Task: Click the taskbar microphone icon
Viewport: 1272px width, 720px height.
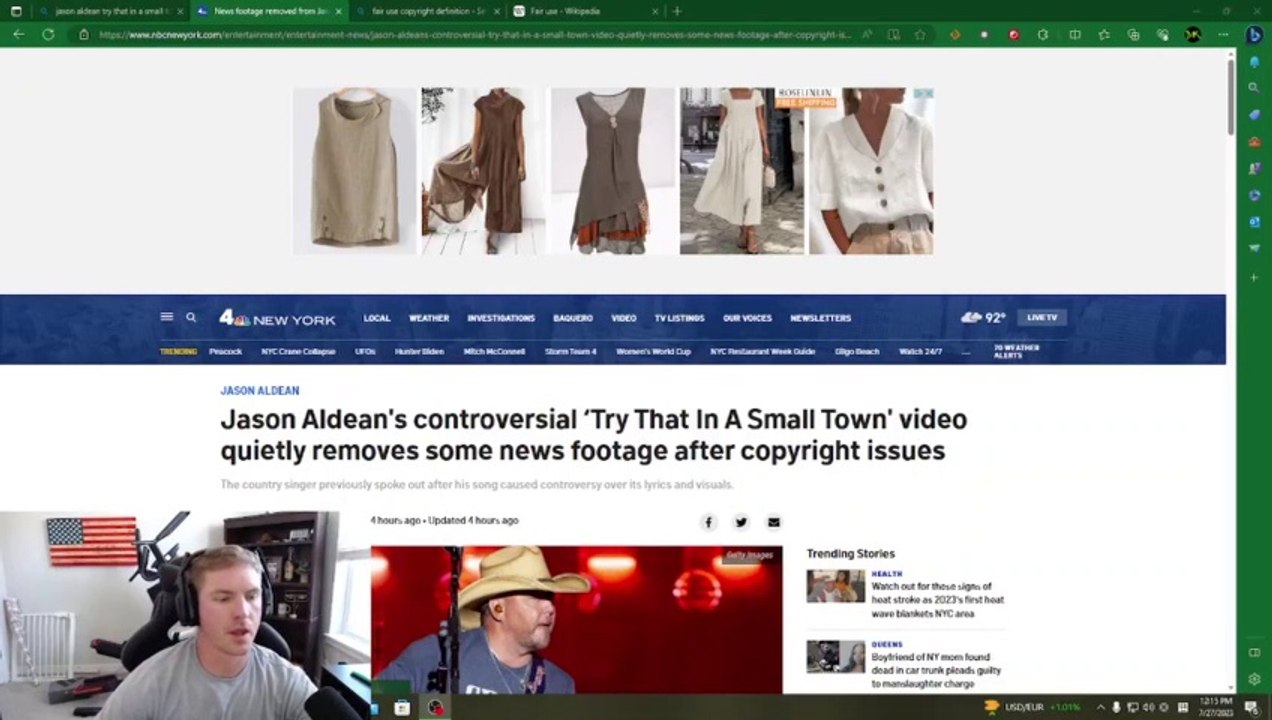Action: pos(1116,707)
